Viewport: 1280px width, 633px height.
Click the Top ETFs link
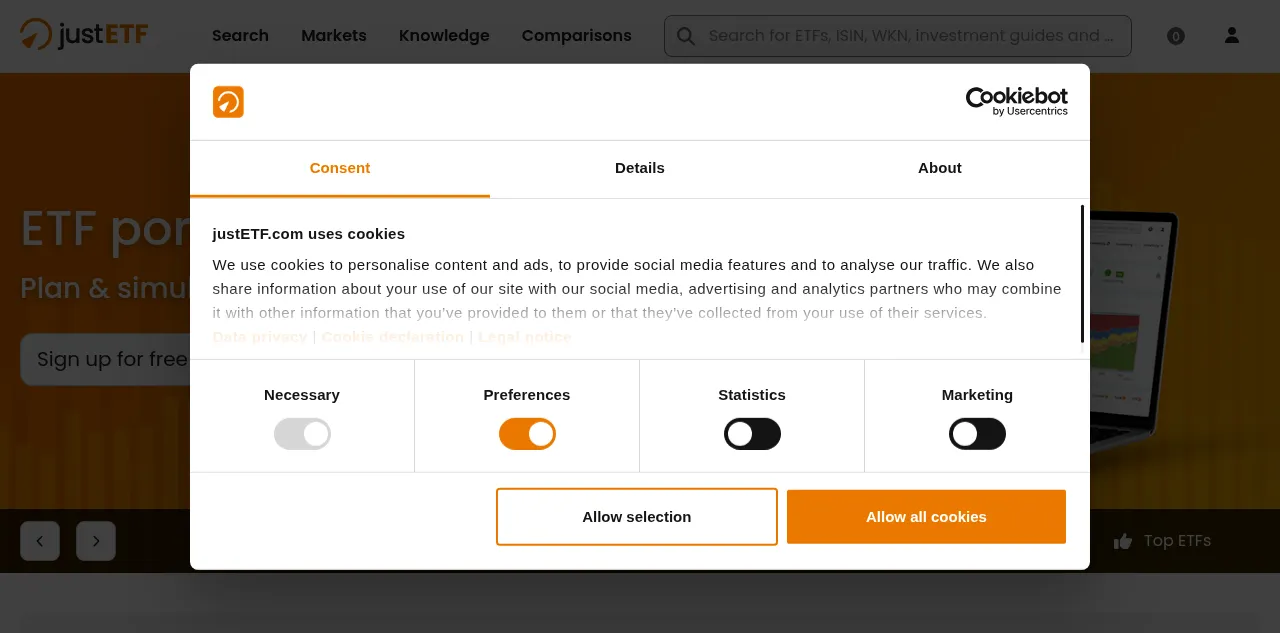tap(1177, 541)
